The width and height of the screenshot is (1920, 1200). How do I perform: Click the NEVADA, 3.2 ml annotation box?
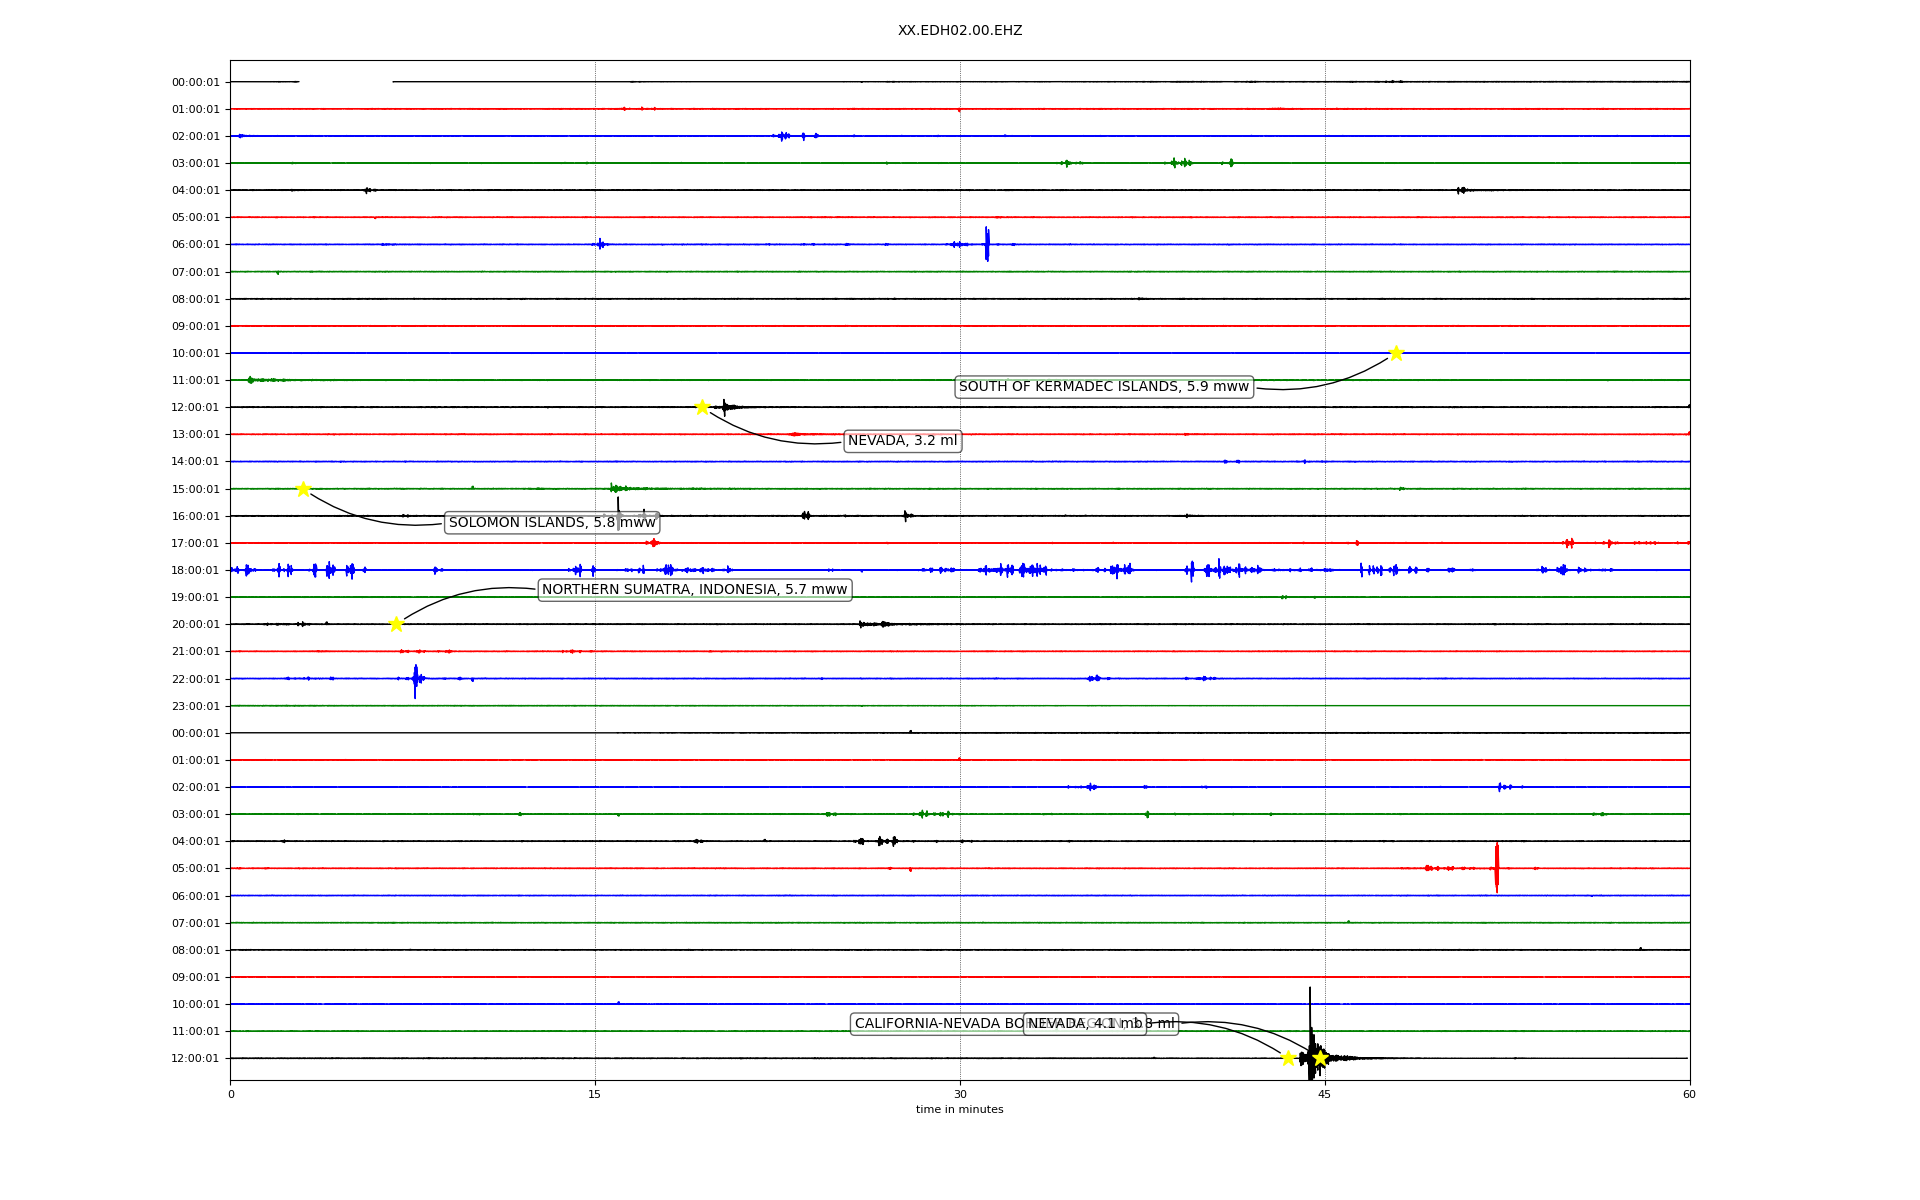[x=902, y=441]
